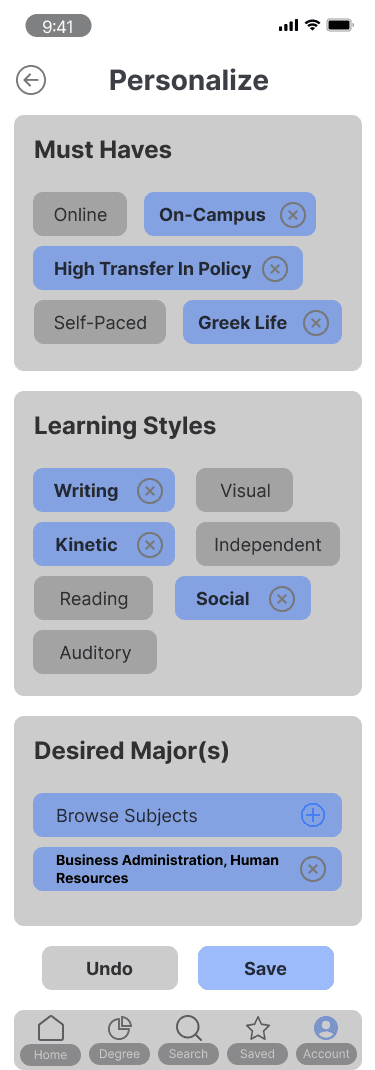Remove the Social tag via X icon
The width and height of the screenshot is (375, 1070).
tap(282, 598)
